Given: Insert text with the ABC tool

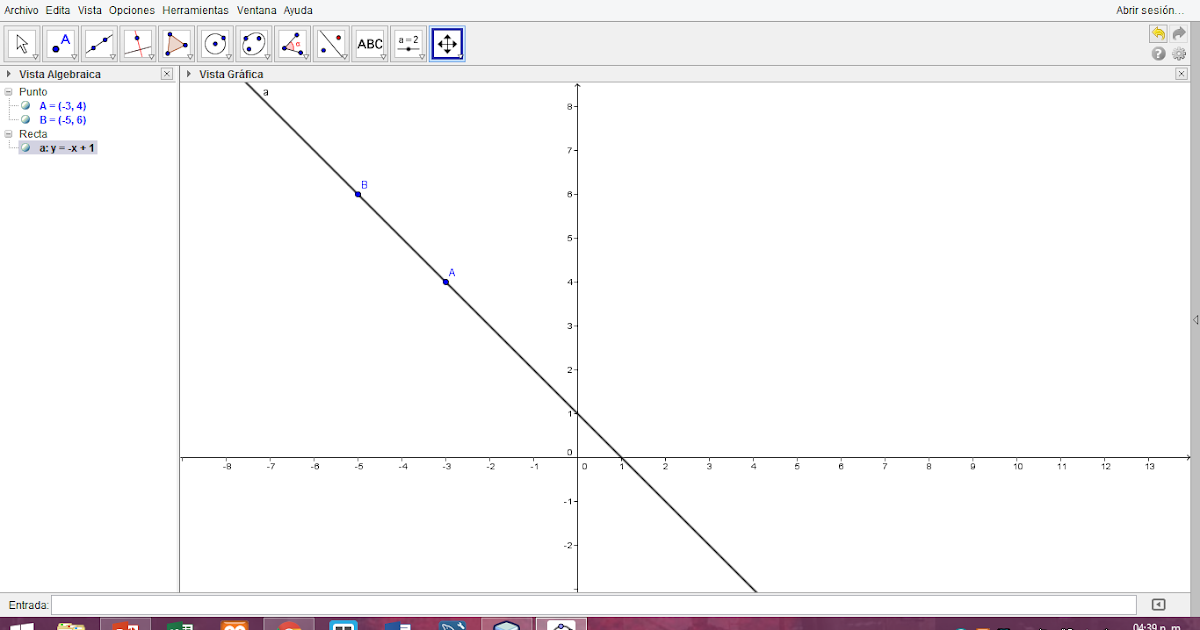Looking at the screenshot, I should point(369,40).
